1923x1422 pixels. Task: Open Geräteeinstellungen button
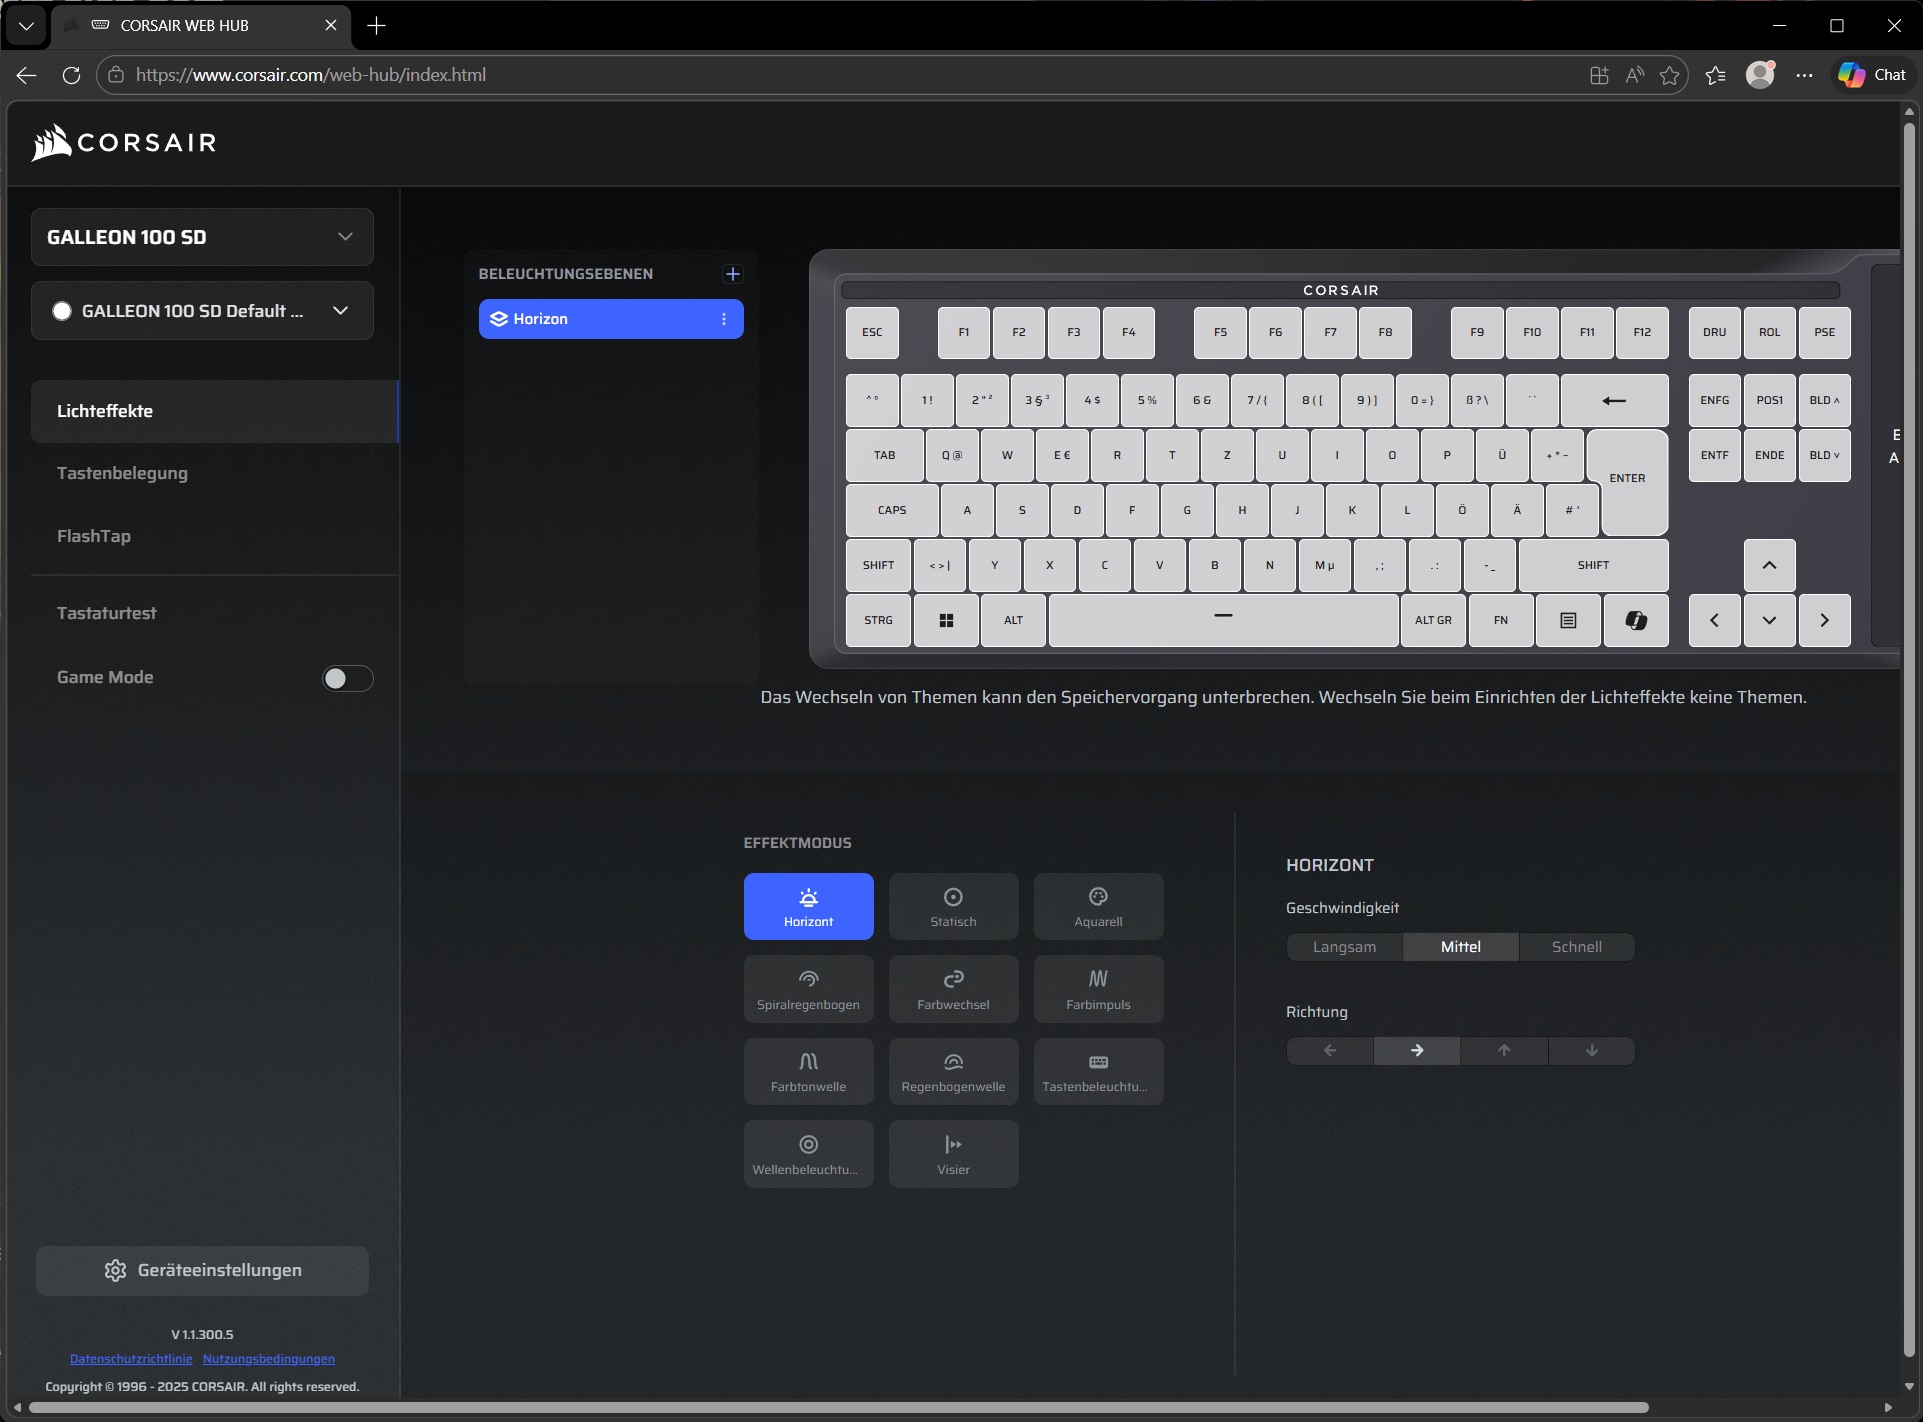point(202,1270)
